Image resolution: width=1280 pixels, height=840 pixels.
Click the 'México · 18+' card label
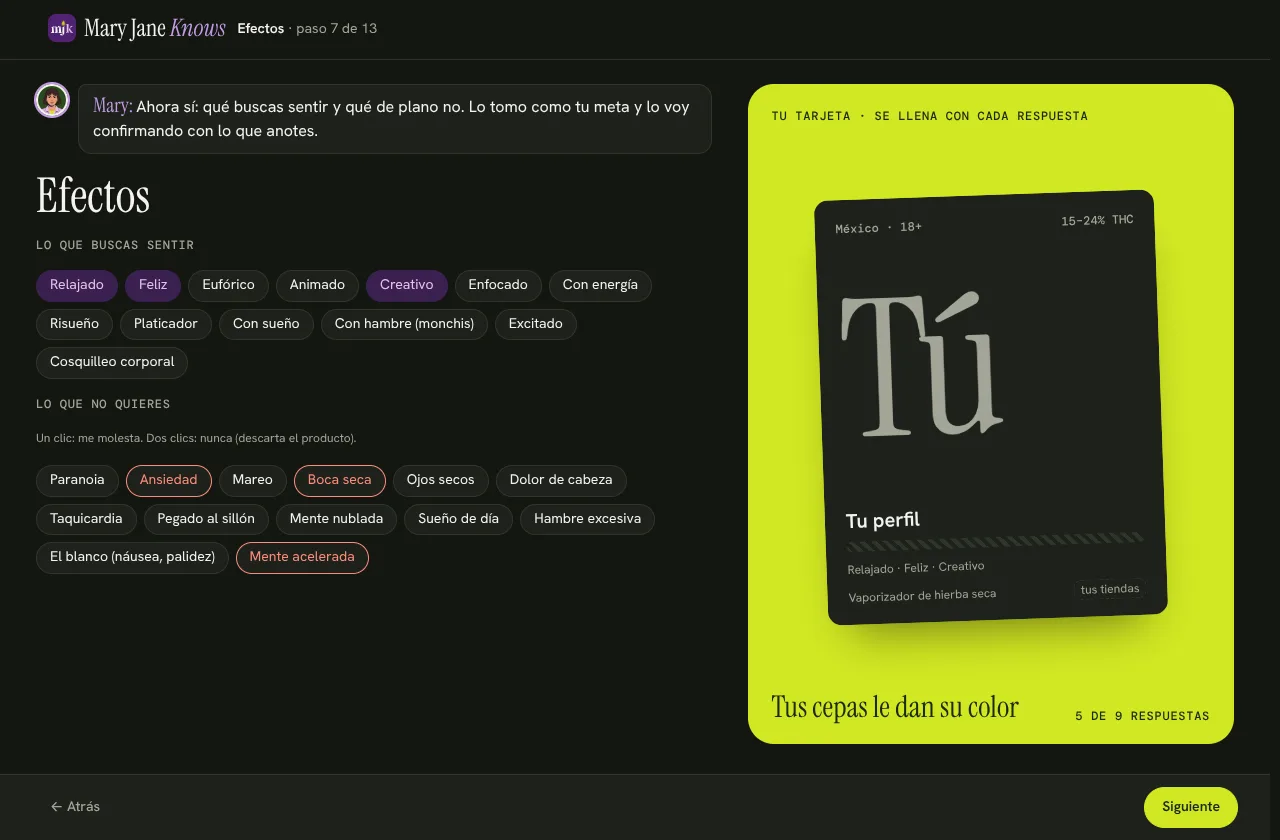click(x=879, y=228)
